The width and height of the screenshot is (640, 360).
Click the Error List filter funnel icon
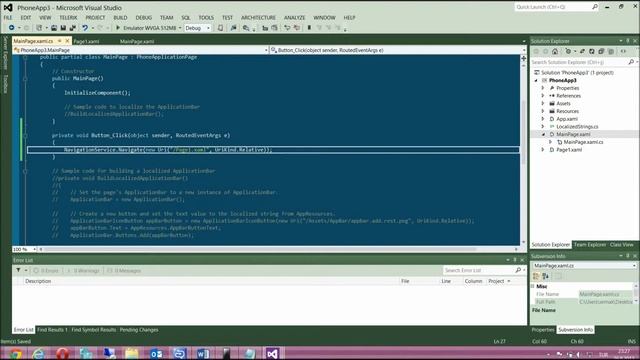pos(18,270)
